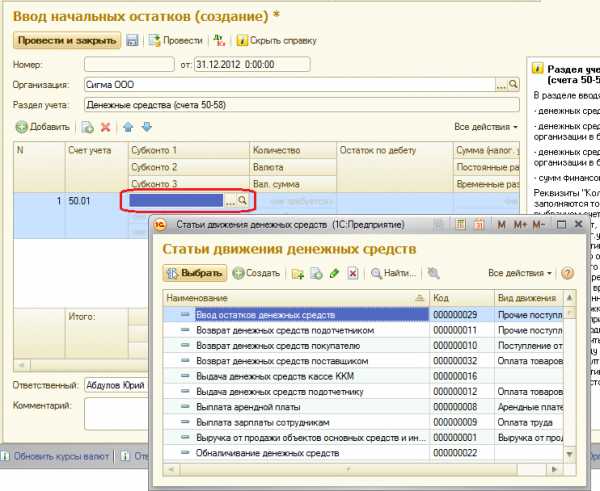Click the Добавить button
Screen dimensions: 600x491
coord(43,127)
